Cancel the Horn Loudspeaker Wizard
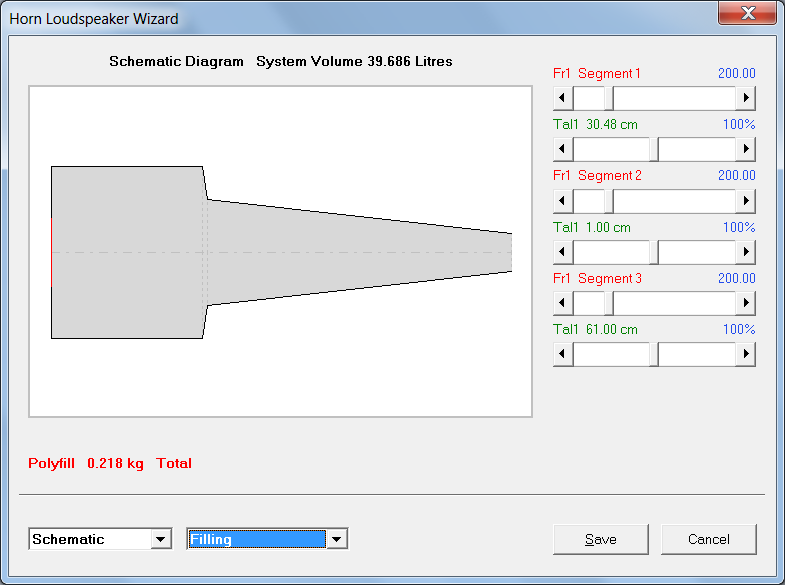 (x=708, y=539)
